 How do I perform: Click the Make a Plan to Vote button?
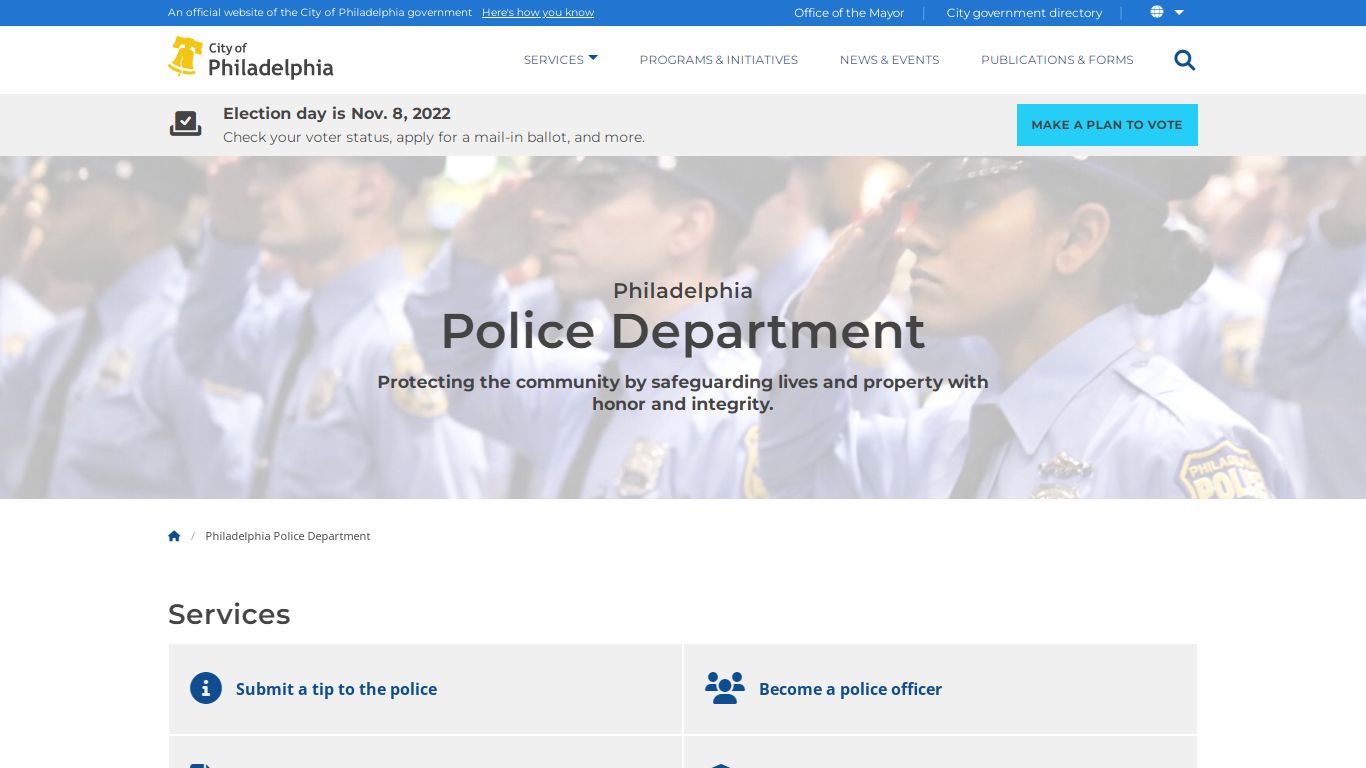pos(1107,125)
